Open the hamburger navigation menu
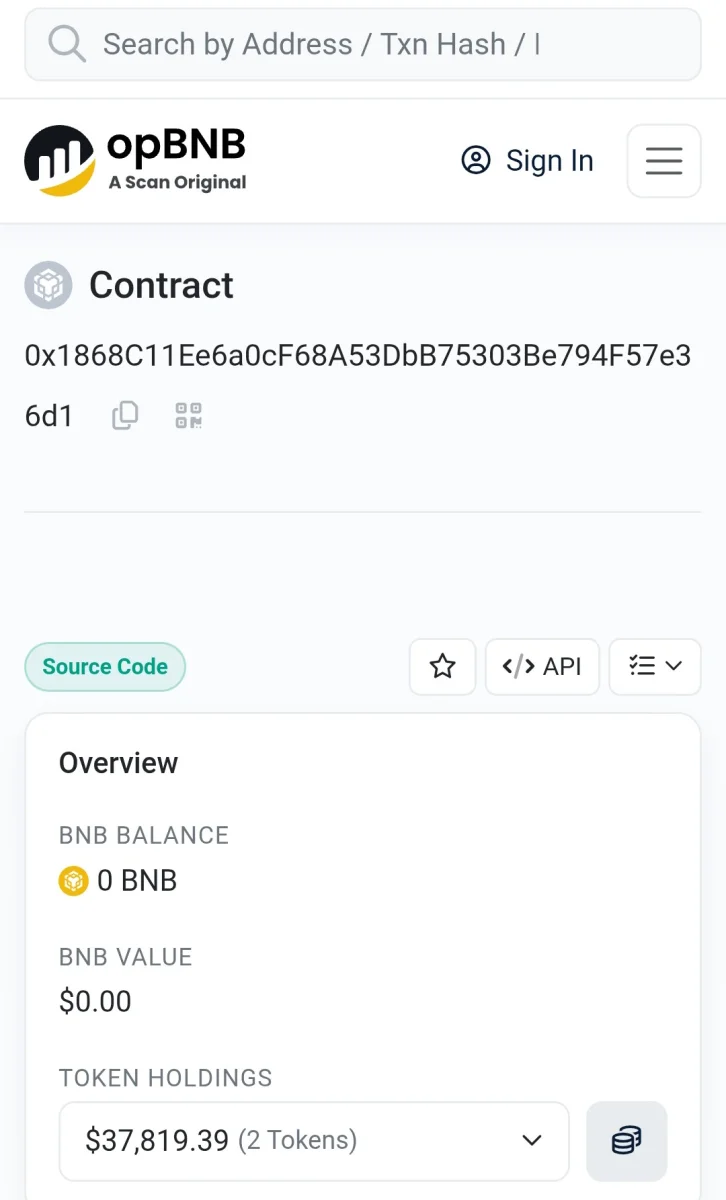 tap(664, 161)
